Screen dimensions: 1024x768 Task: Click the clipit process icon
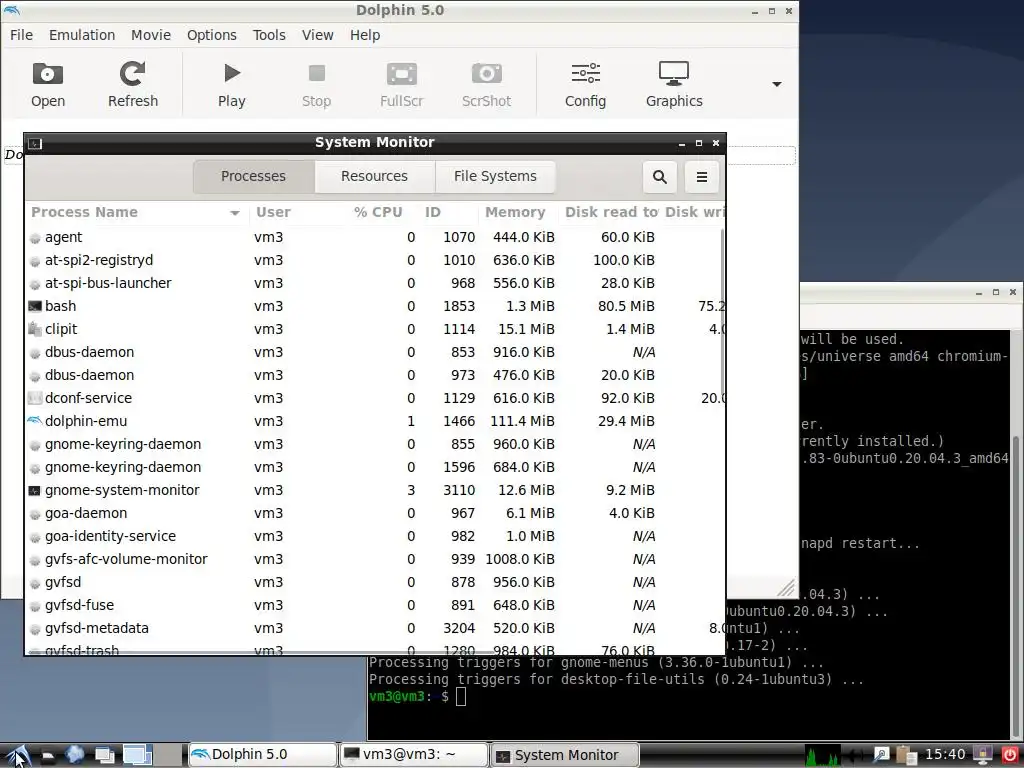[35, 329]
